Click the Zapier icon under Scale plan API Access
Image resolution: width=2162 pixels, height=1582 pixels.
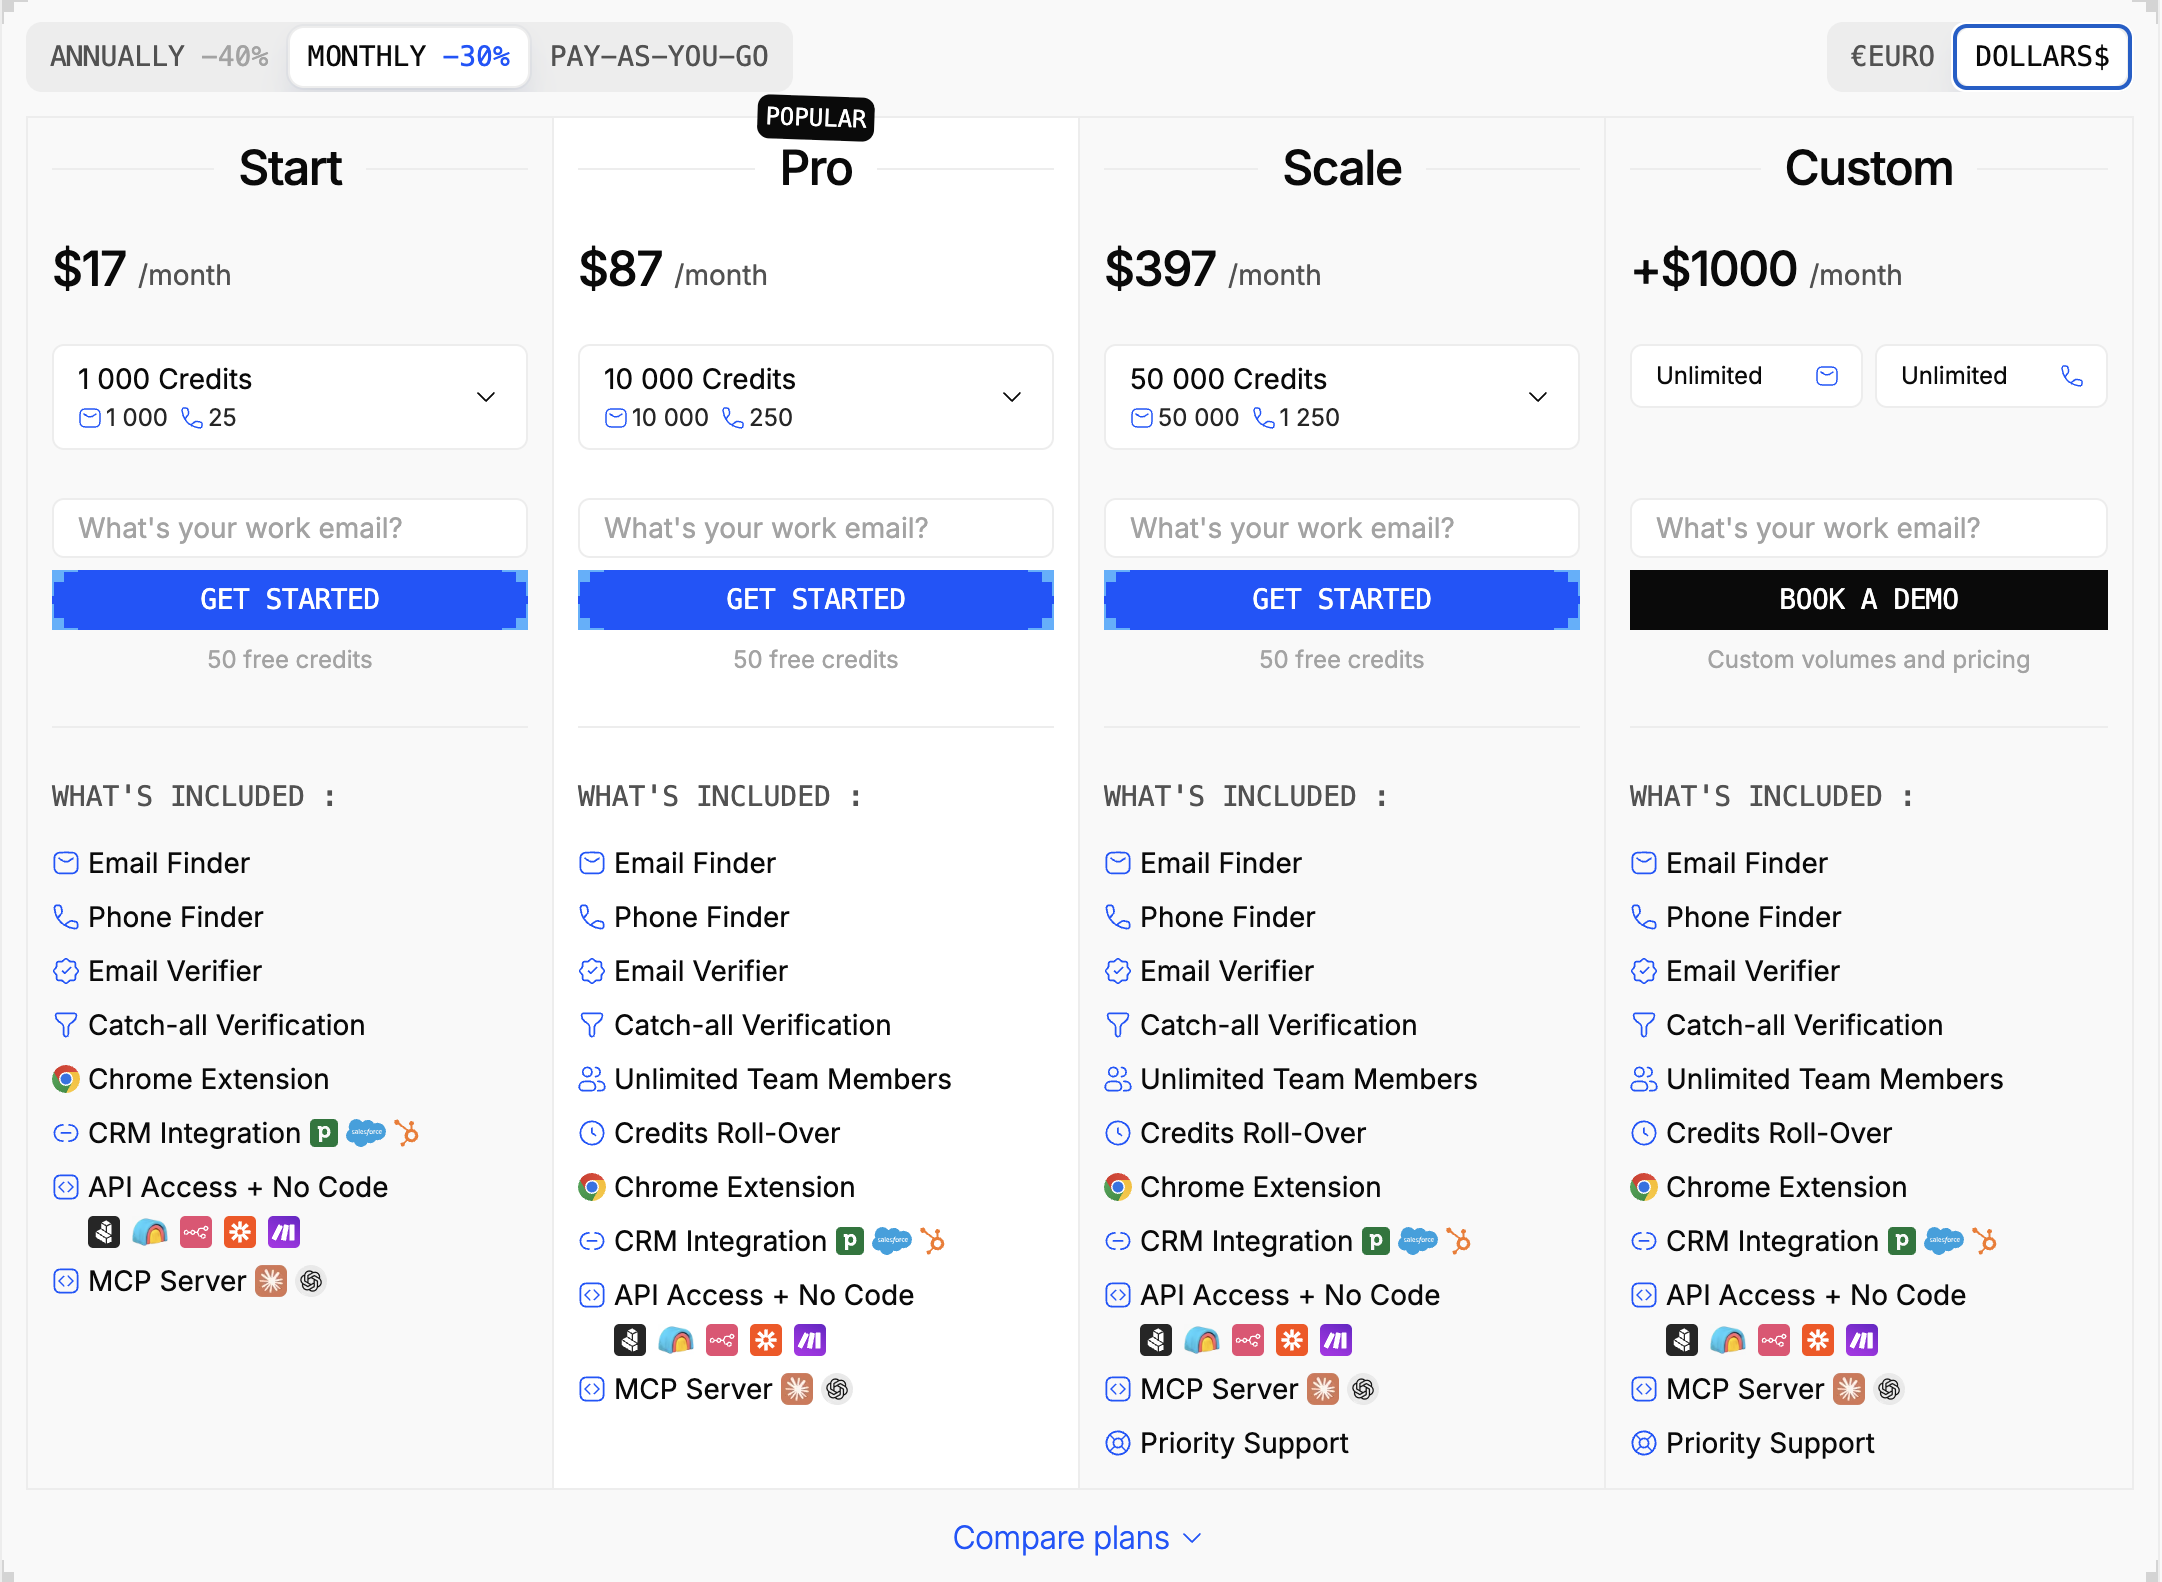[1292, 1340]
